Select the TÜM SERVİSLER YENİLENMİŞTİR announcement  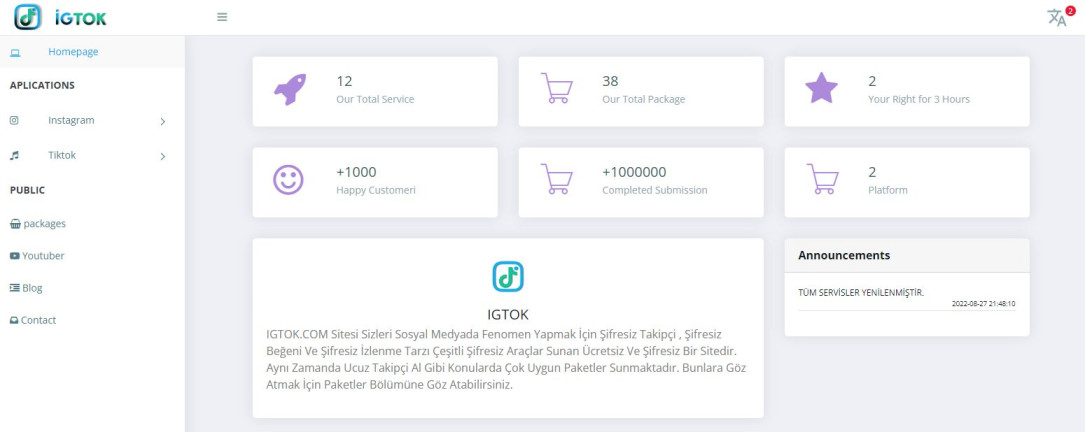tap(861, 292)
